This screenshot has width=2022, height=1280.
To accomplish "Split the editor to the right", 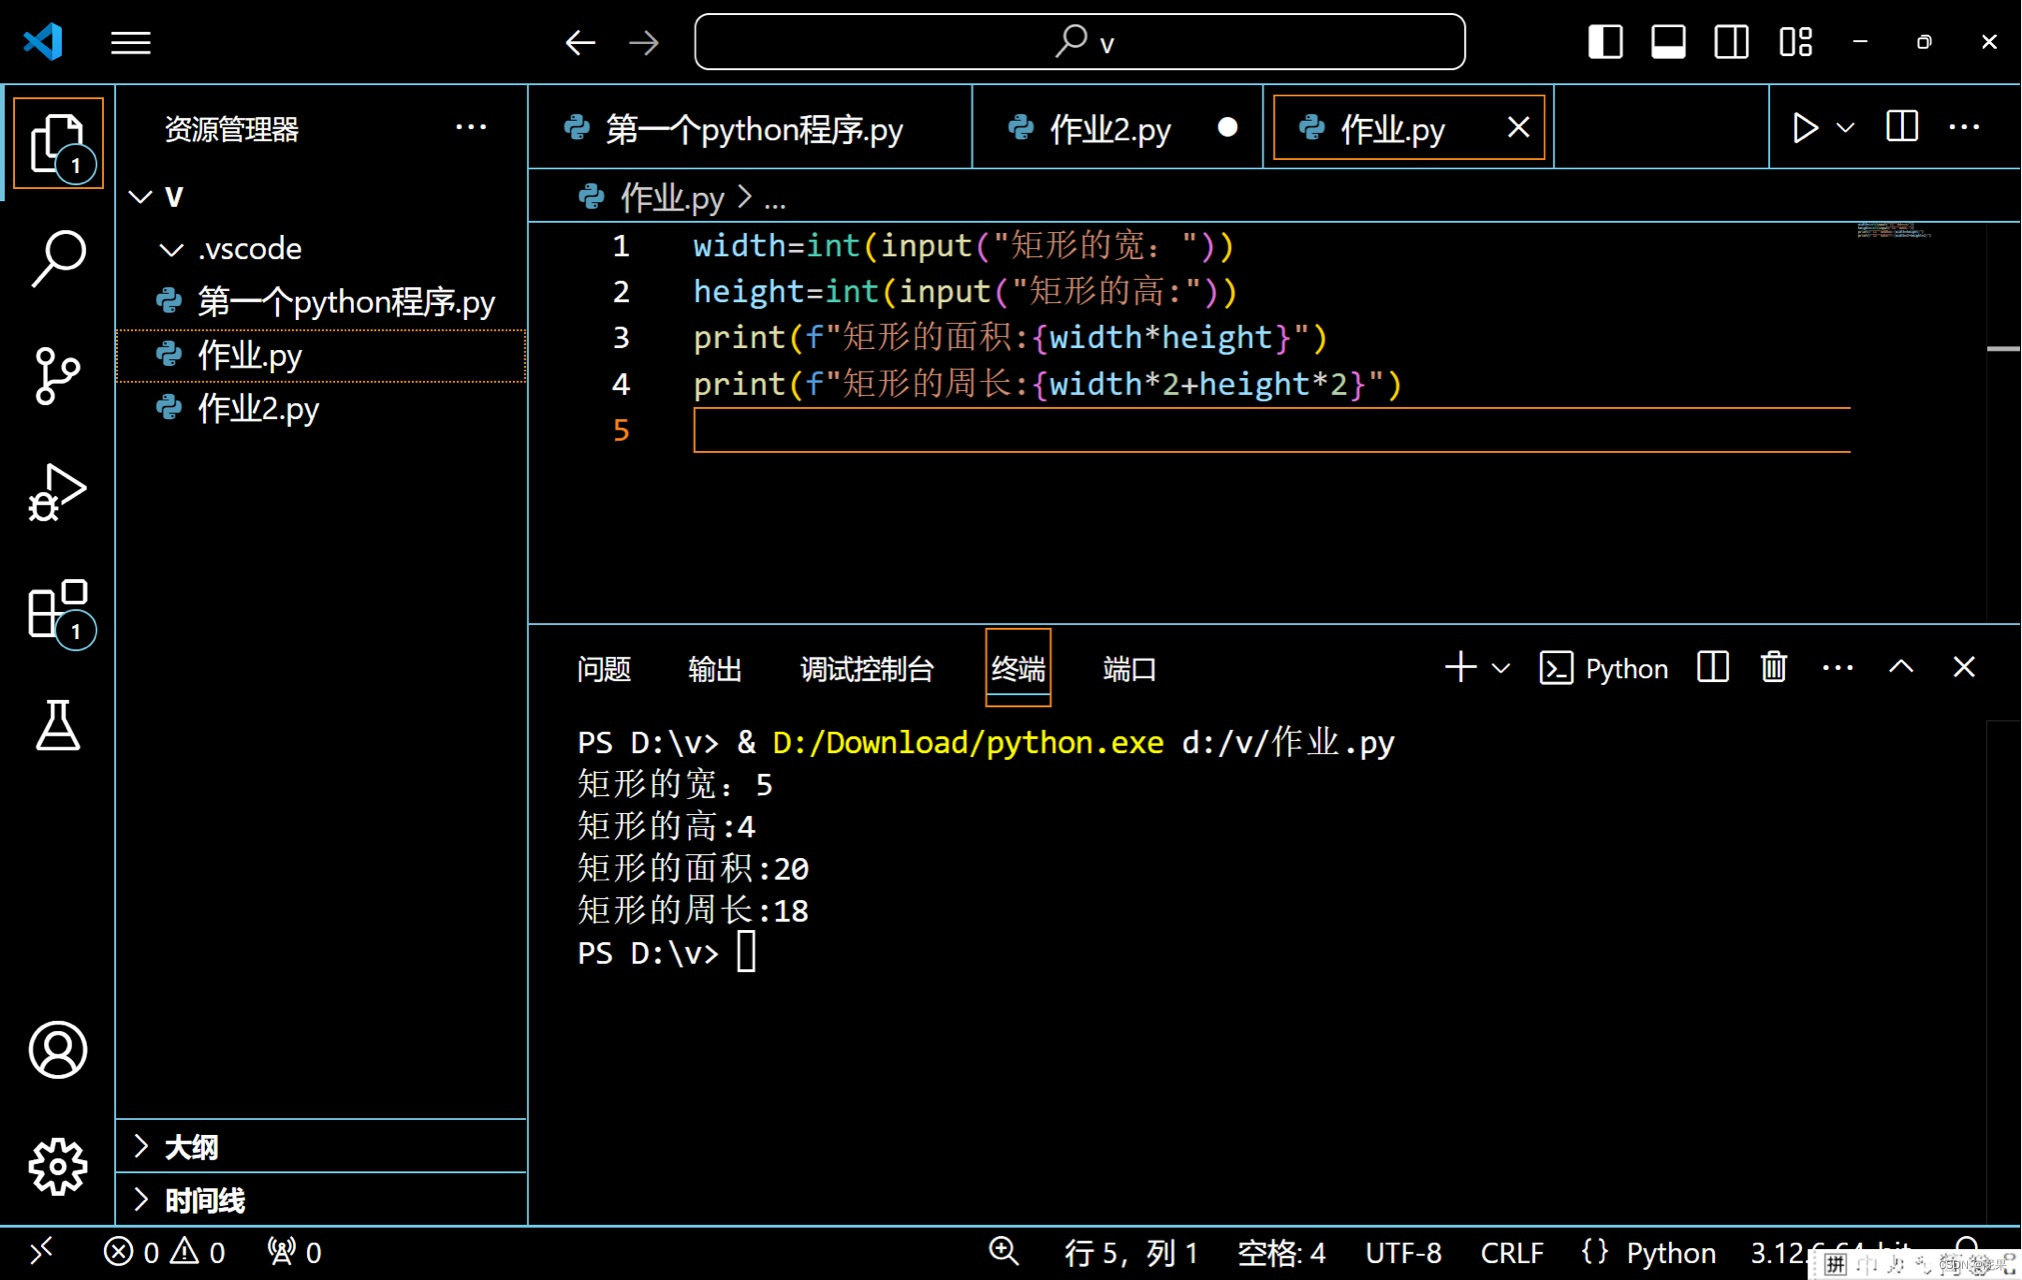I will [x=1902, y=127].
